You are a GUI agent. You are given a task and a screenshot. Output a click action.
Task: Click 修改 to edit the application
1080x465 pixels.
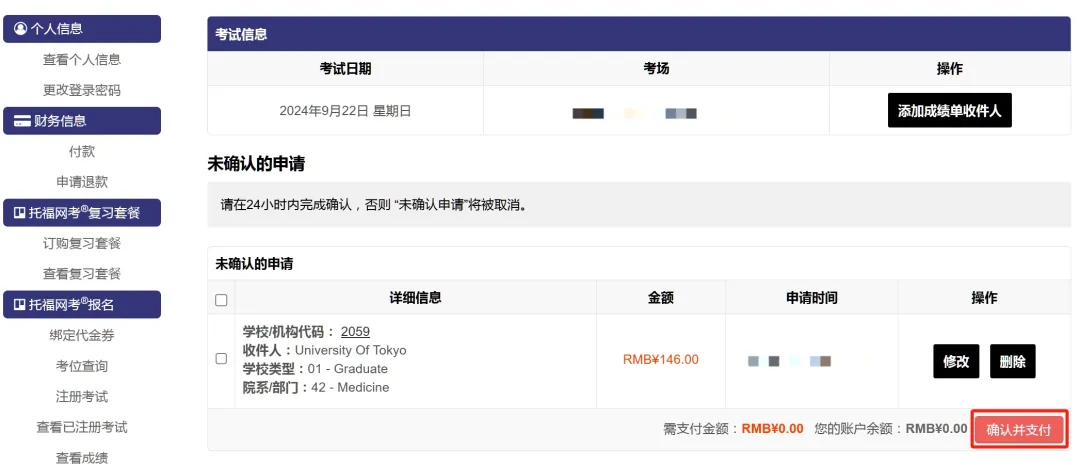(955, 361)
